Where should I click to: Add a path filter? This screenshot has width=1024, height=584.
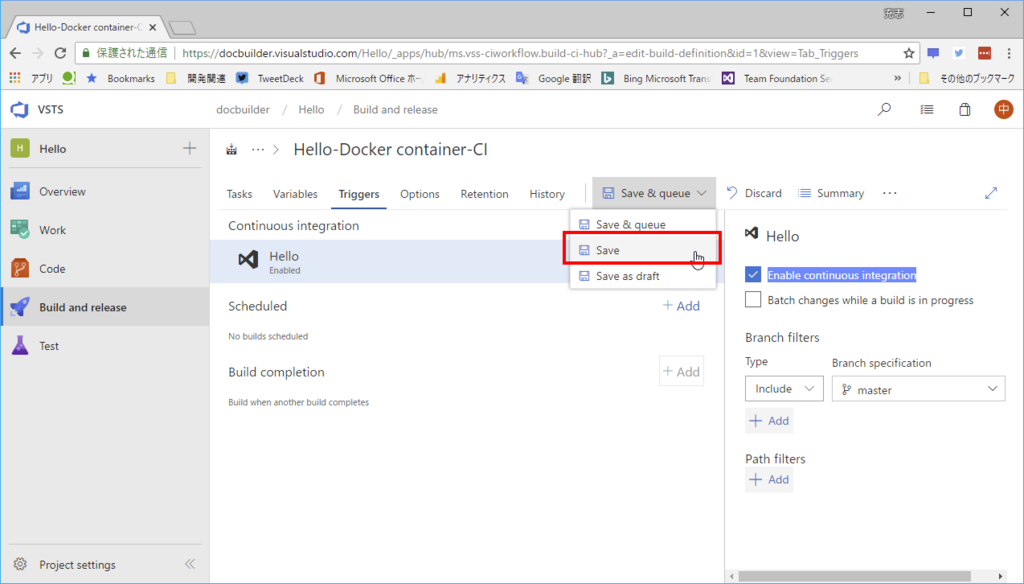click(x=769, y=479)
